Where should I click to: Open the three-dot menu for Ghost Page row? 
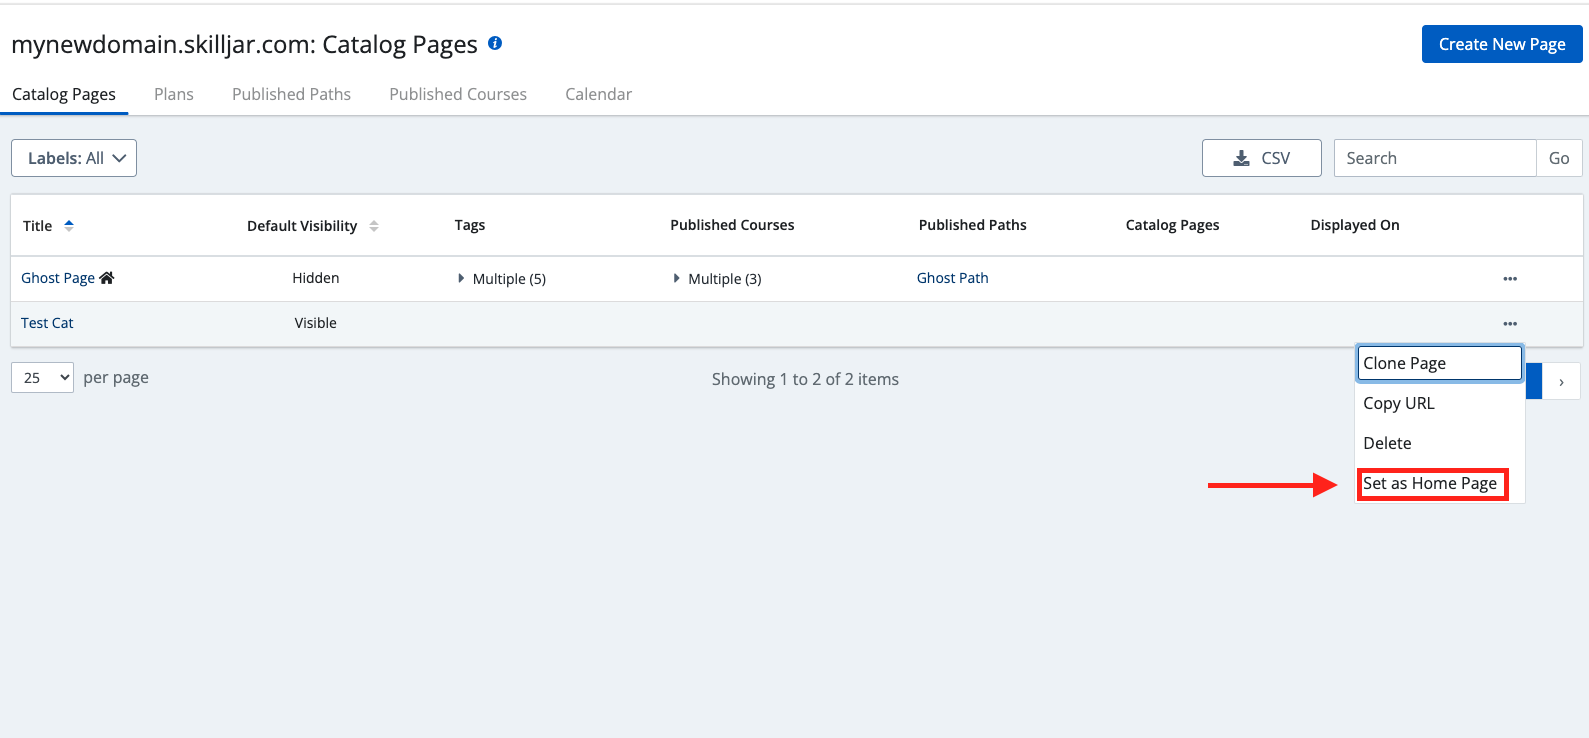1509,279
